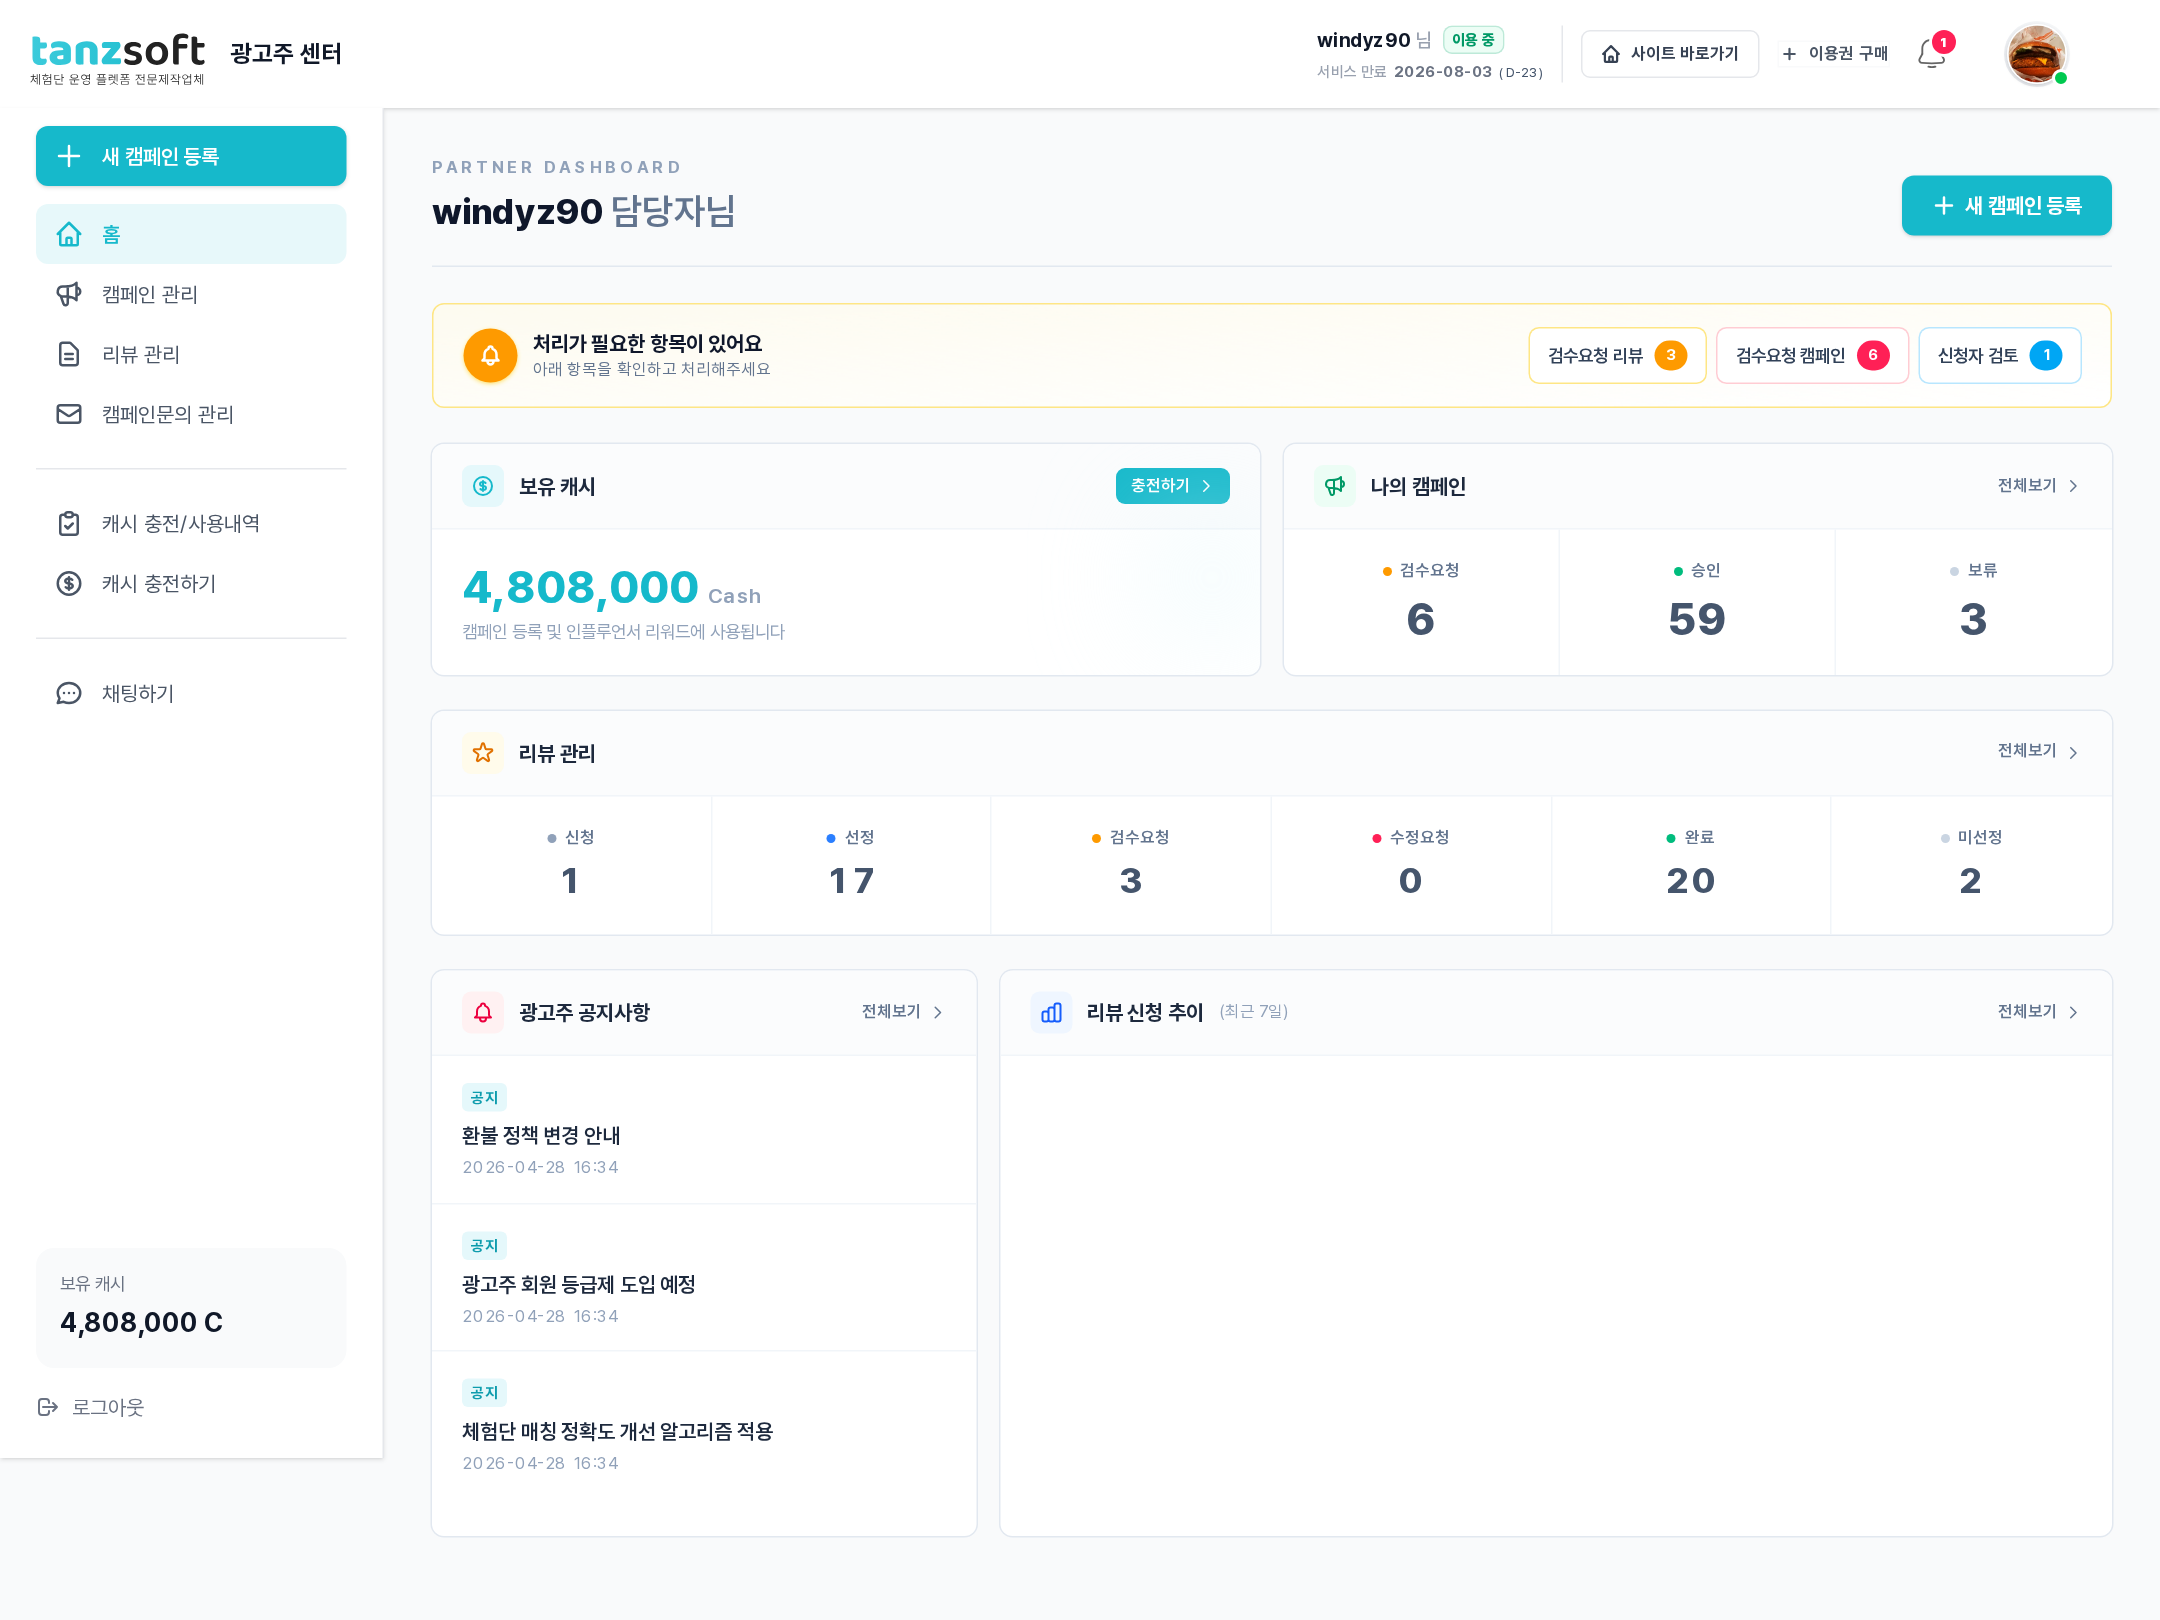Click 로그아웃 link

[91, 1407]
